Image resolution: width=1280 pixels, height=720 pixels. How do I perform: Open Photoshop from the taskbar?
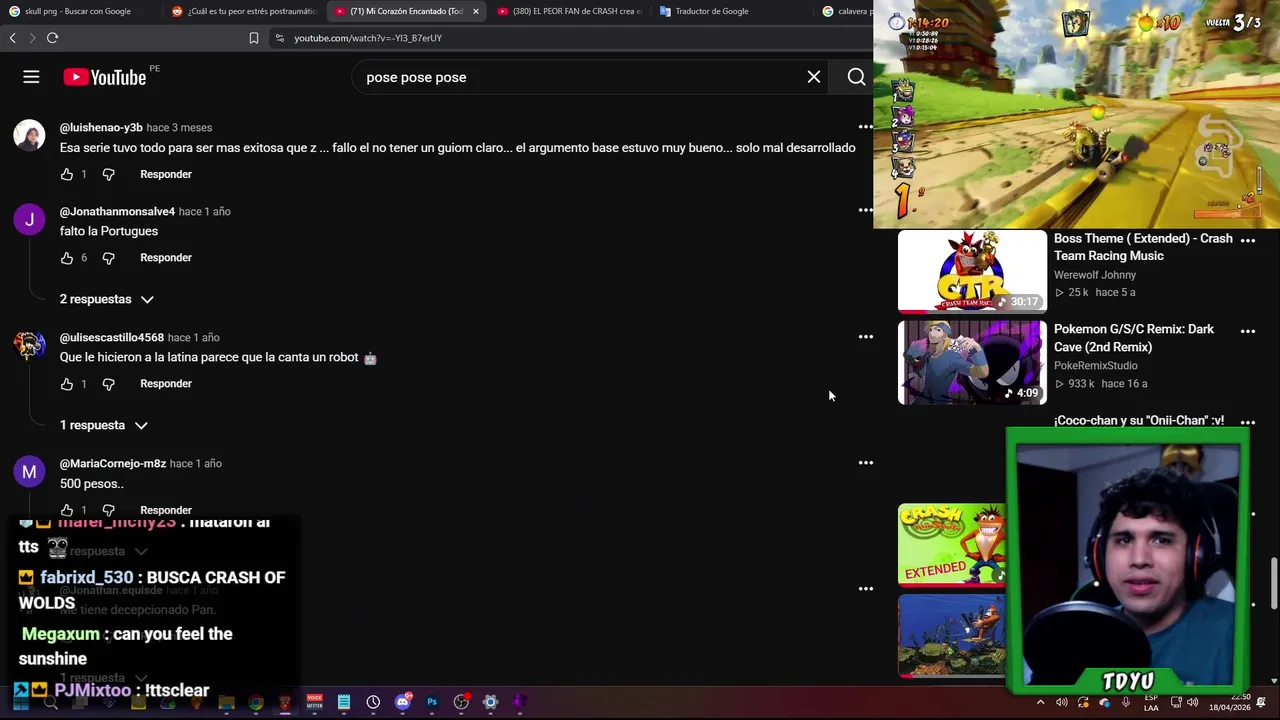pos(432,703)
